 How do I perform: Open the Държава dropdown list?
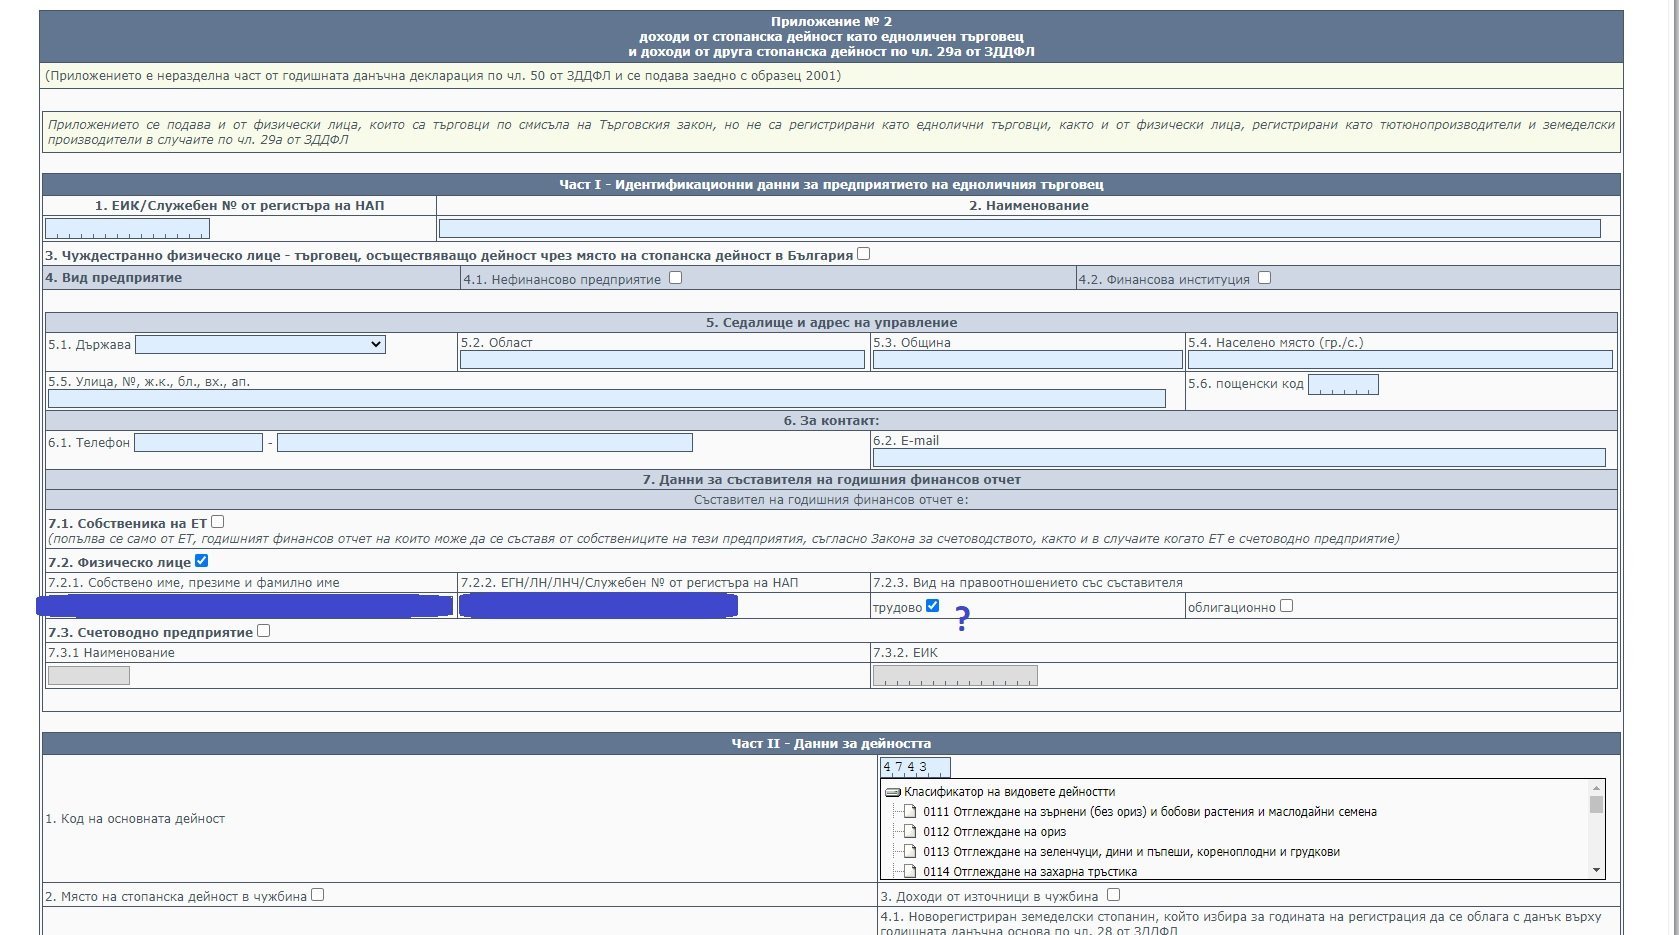click(260, 344)
